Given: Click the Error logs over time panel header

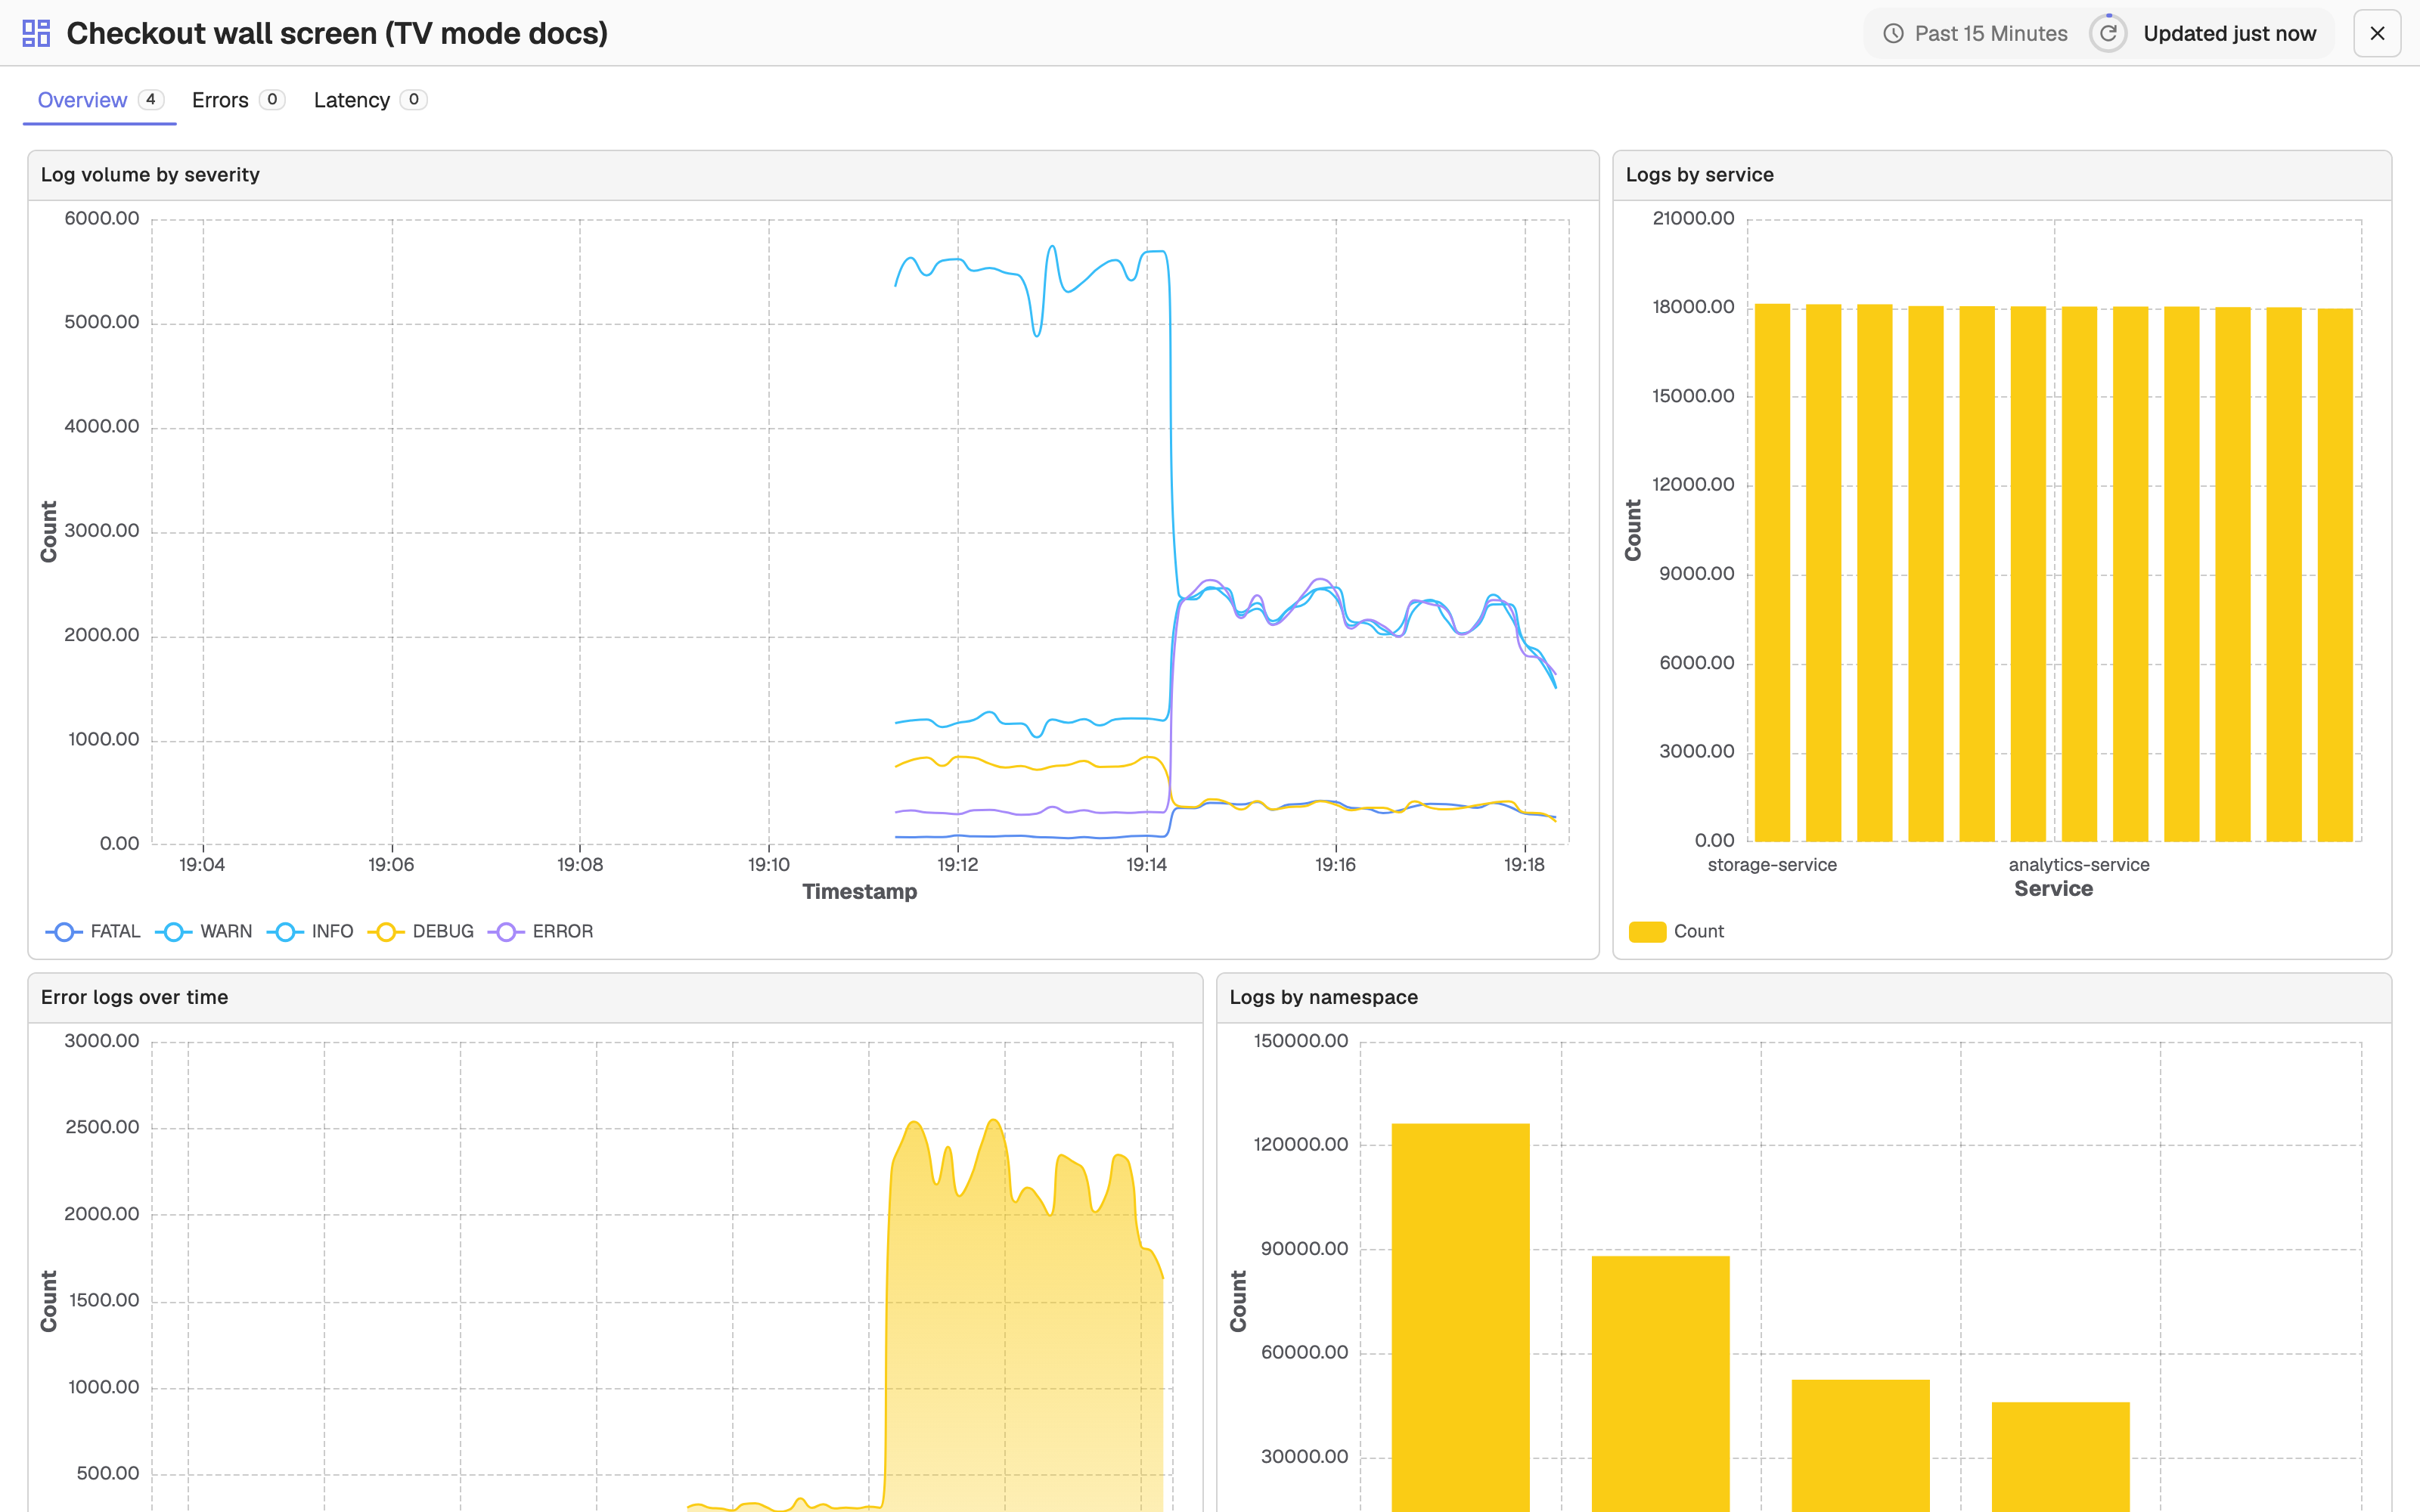Looking at the screenshot, I should pyautogui.click(x=615, y=997).
